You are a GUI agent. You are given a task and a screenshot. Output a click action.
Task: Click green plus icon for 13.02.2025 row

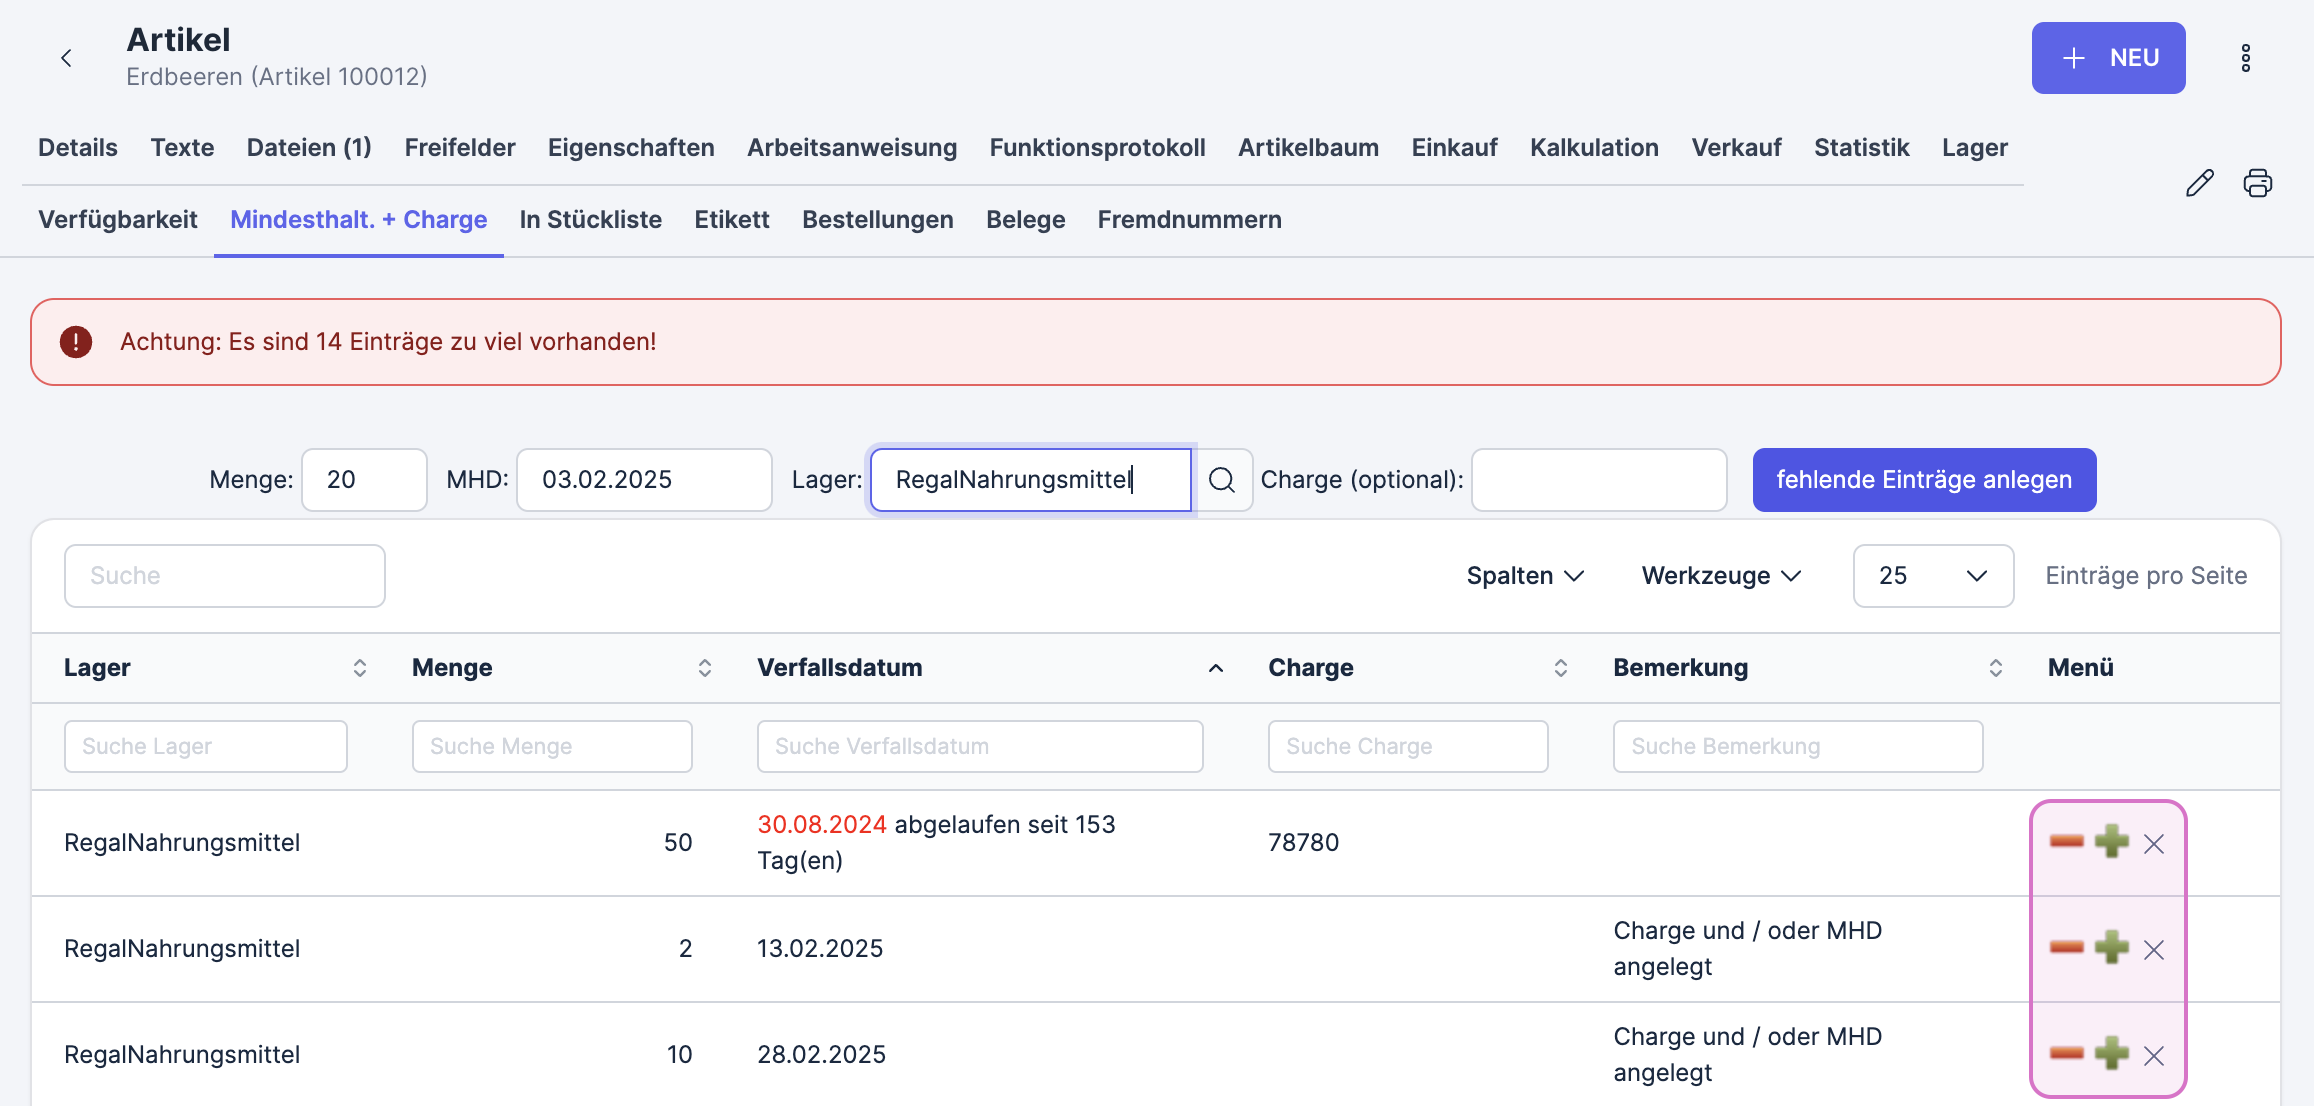(x=2112, y=947)
